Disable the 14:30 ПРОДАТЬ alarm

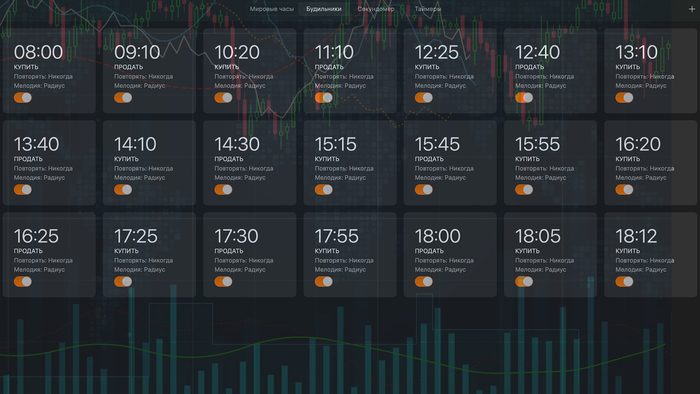[x=223, y=190]
